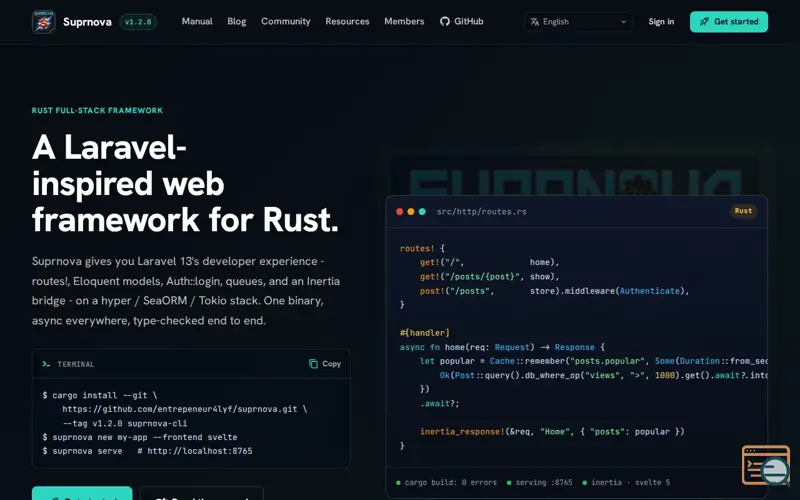This screenshot has height=500, width=800.
Task: Click the inertia_response! code line
Action: (552, 432)
